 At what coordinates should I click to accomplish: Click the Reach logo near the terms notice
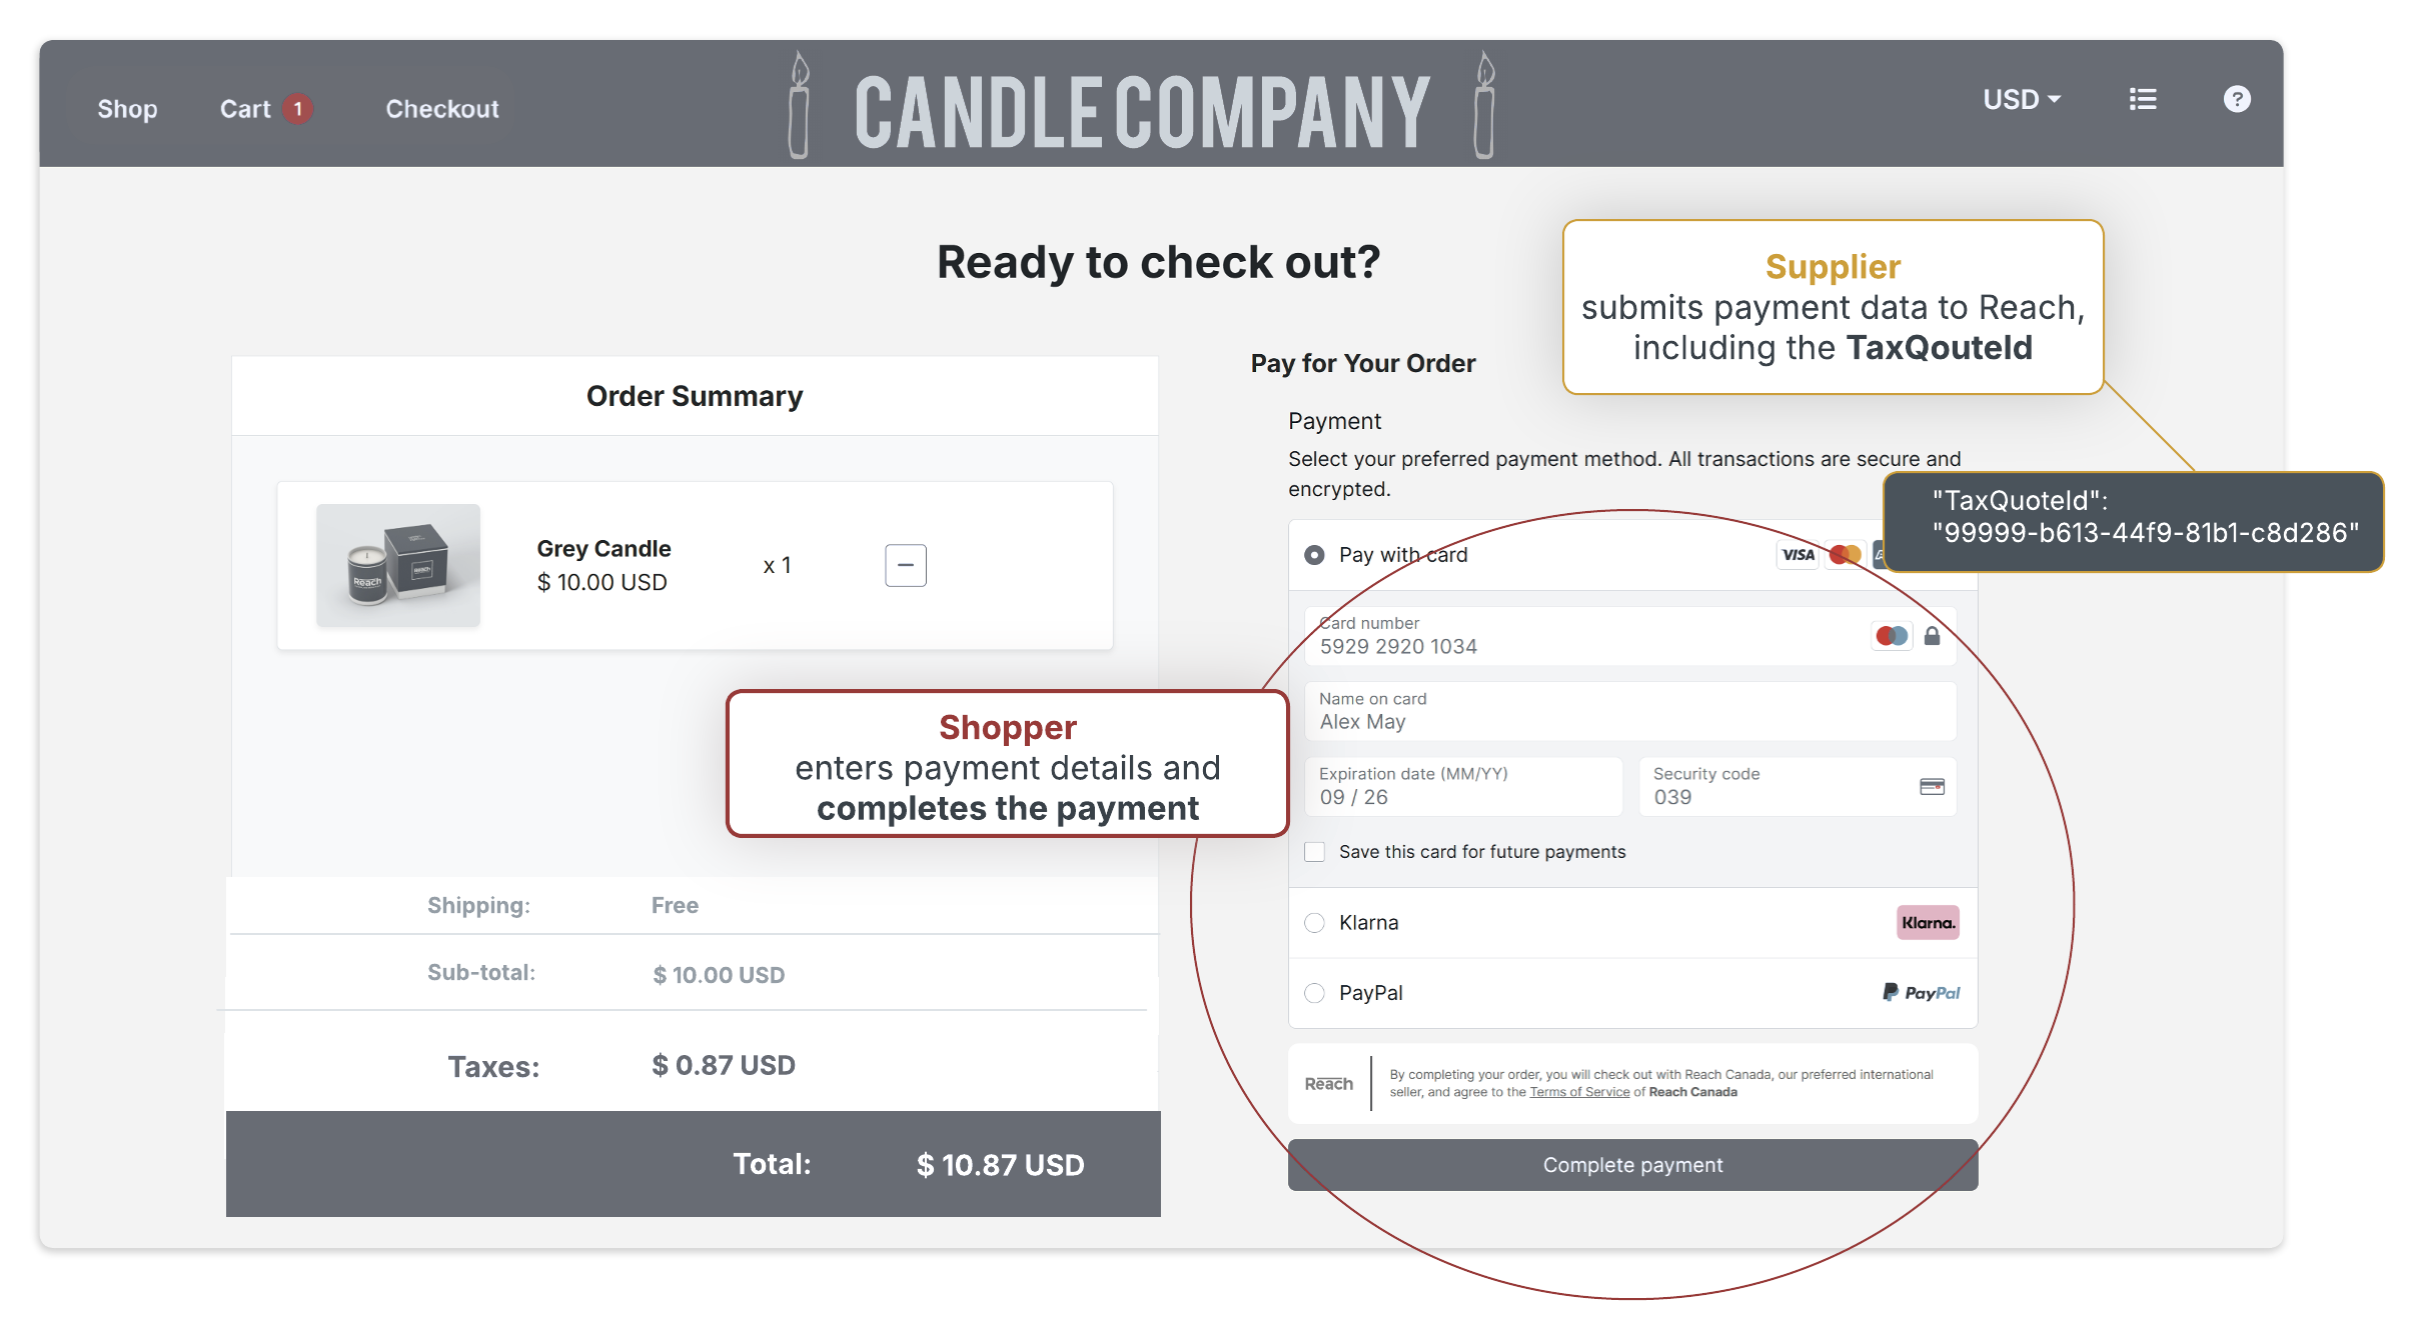(1328, 1083)
